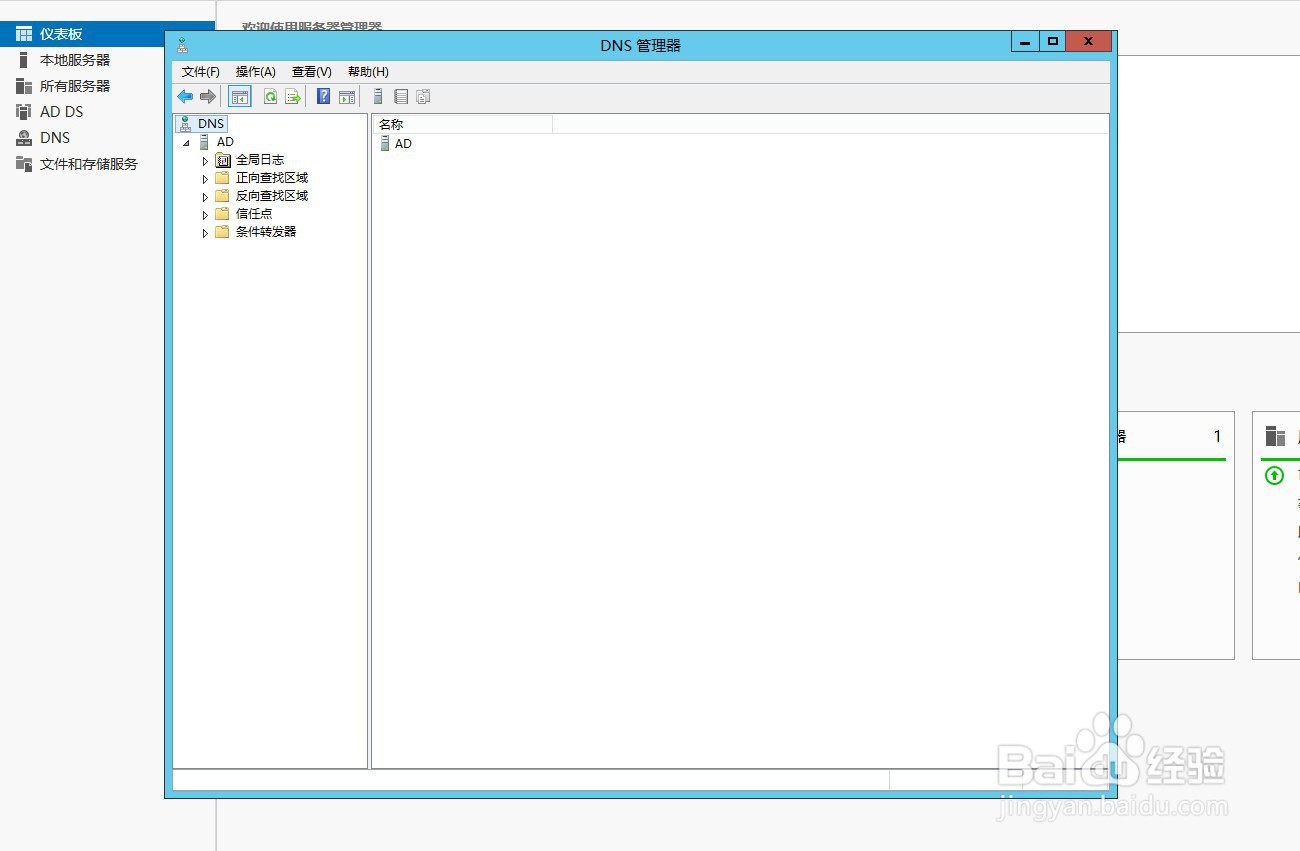Select 反向查找区域 folder
The width and height of the screenshot is (1300, 851).
click(x=272, y=196)
